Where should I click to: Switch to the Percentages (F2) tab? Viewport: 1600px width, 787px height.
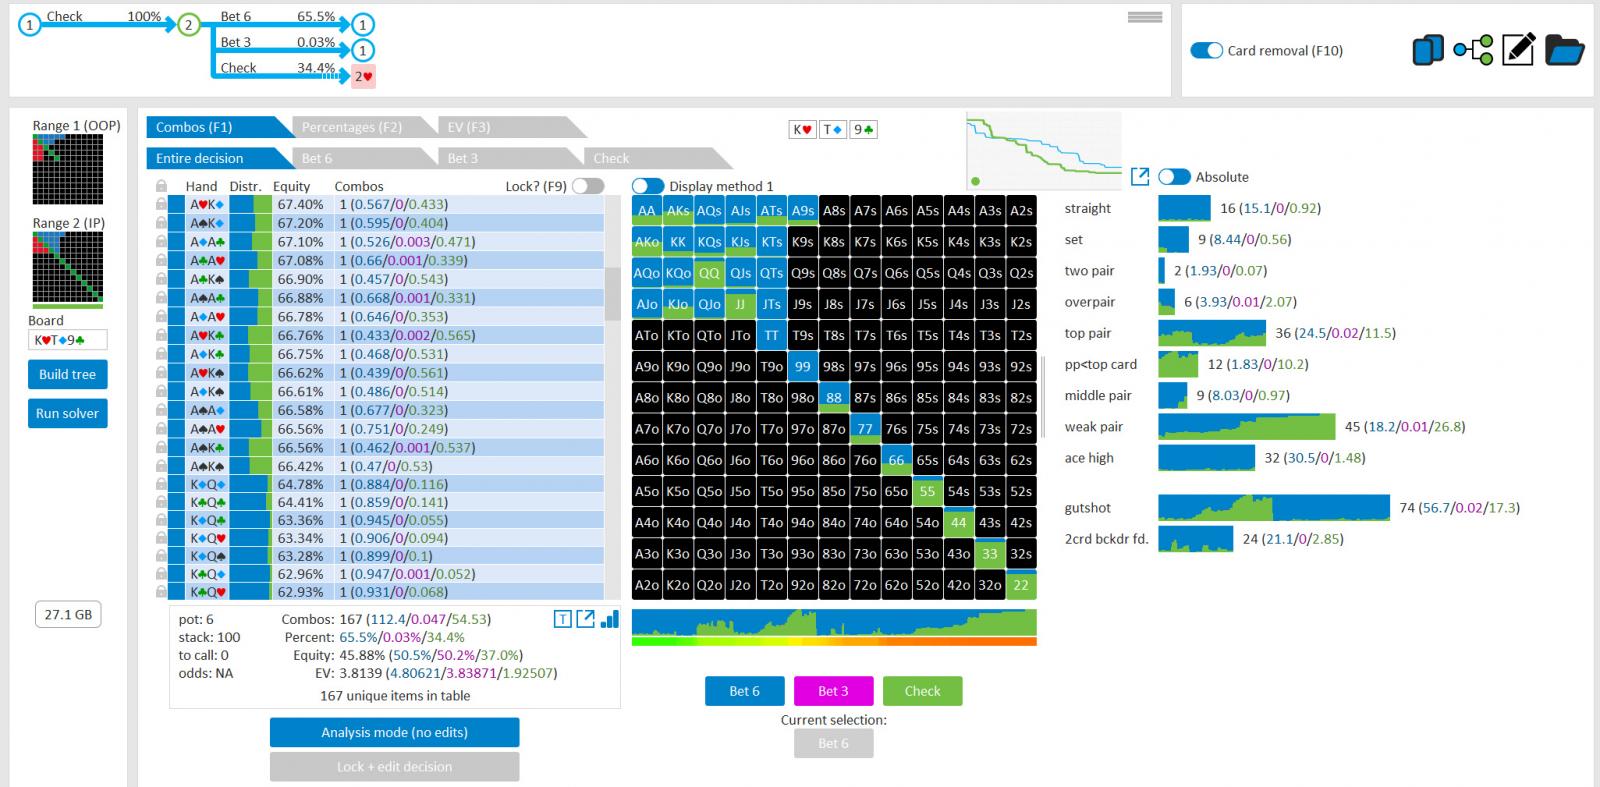(352, 127)
